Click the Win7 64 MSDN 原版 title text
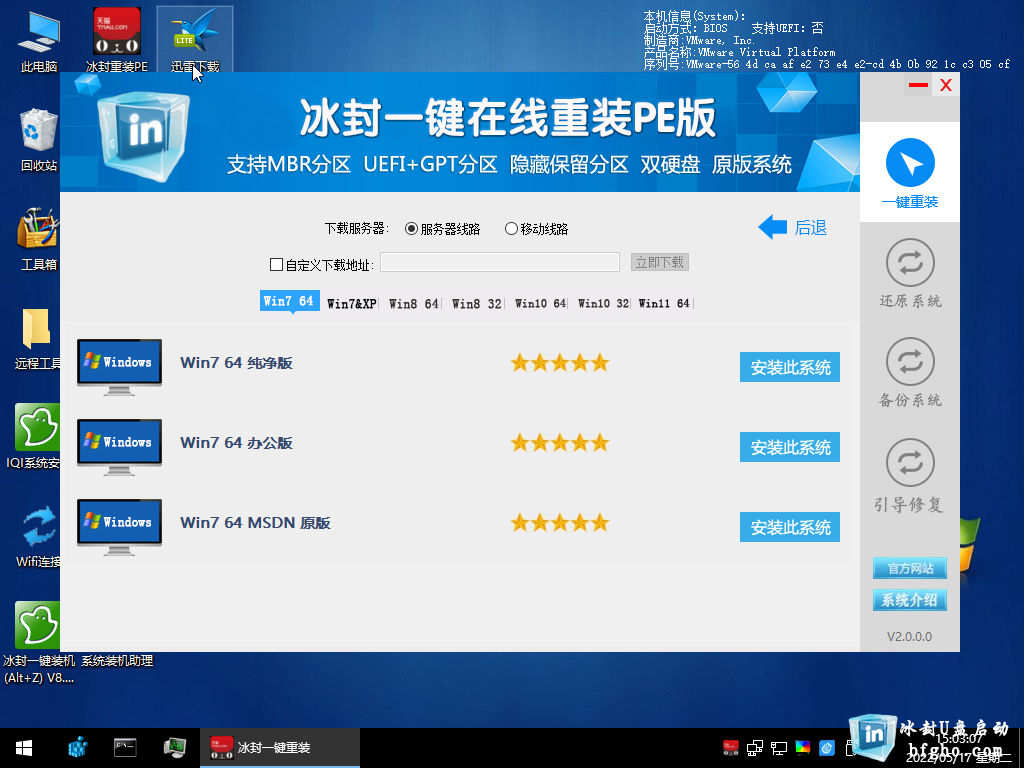 pyautogui.click(x=255, y=523)
